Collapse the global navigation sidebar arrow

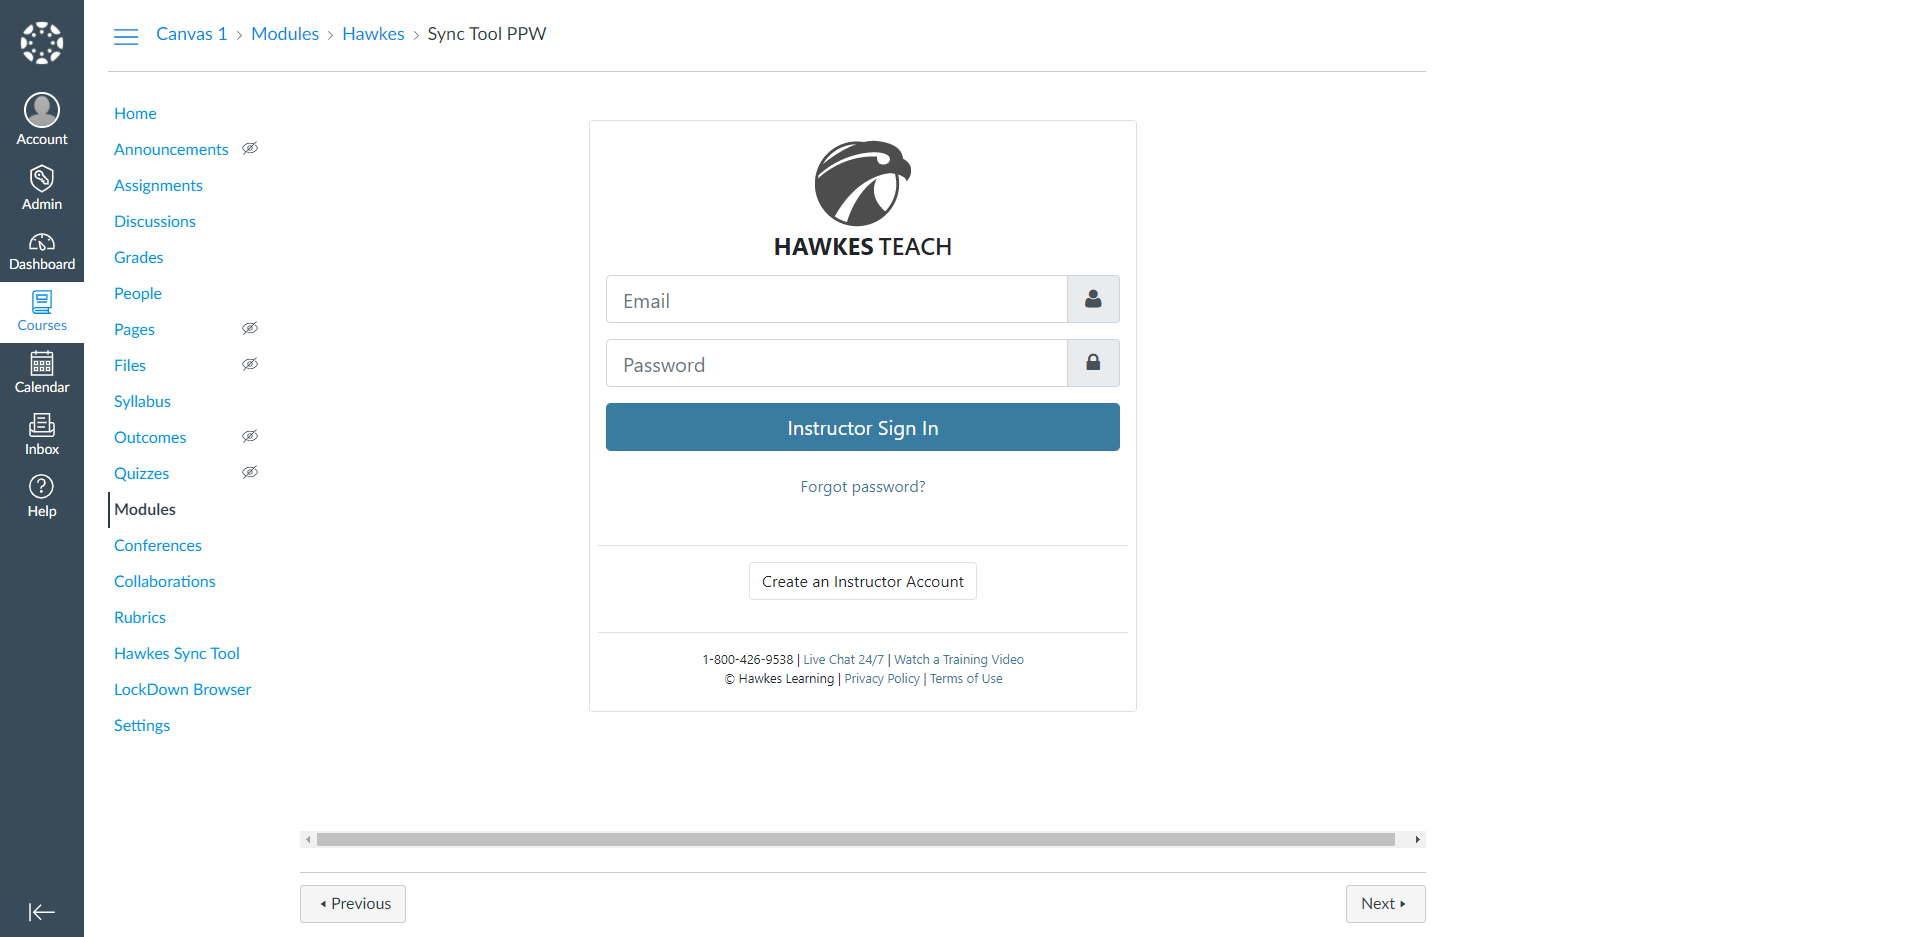(x=42, y=912)
